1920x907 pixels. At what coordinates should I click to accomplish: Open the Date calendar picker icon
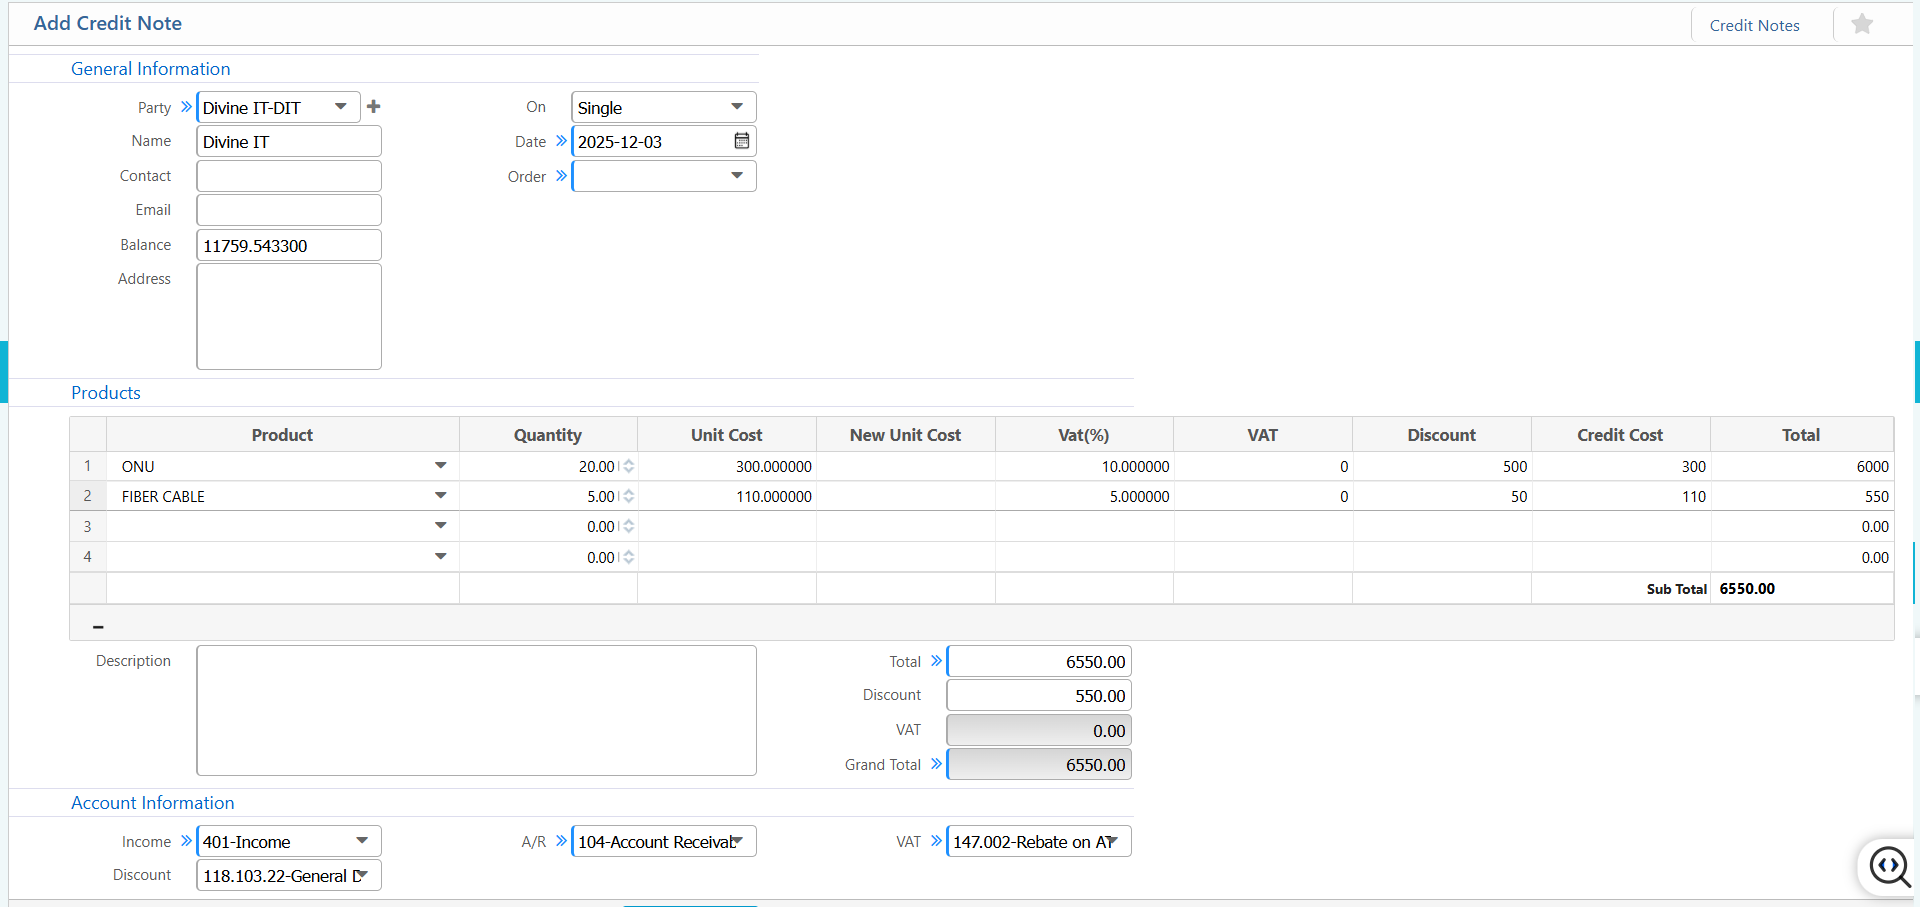741,141
